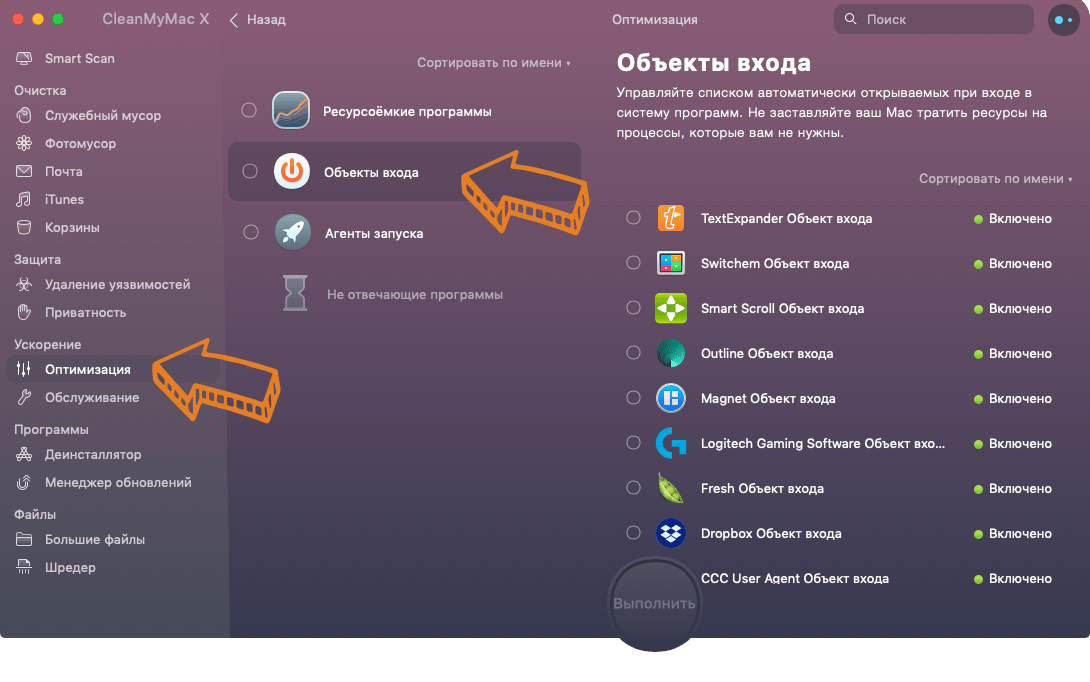
Task: Click the Оптимизация sliders icon
Action: (24, 369)
